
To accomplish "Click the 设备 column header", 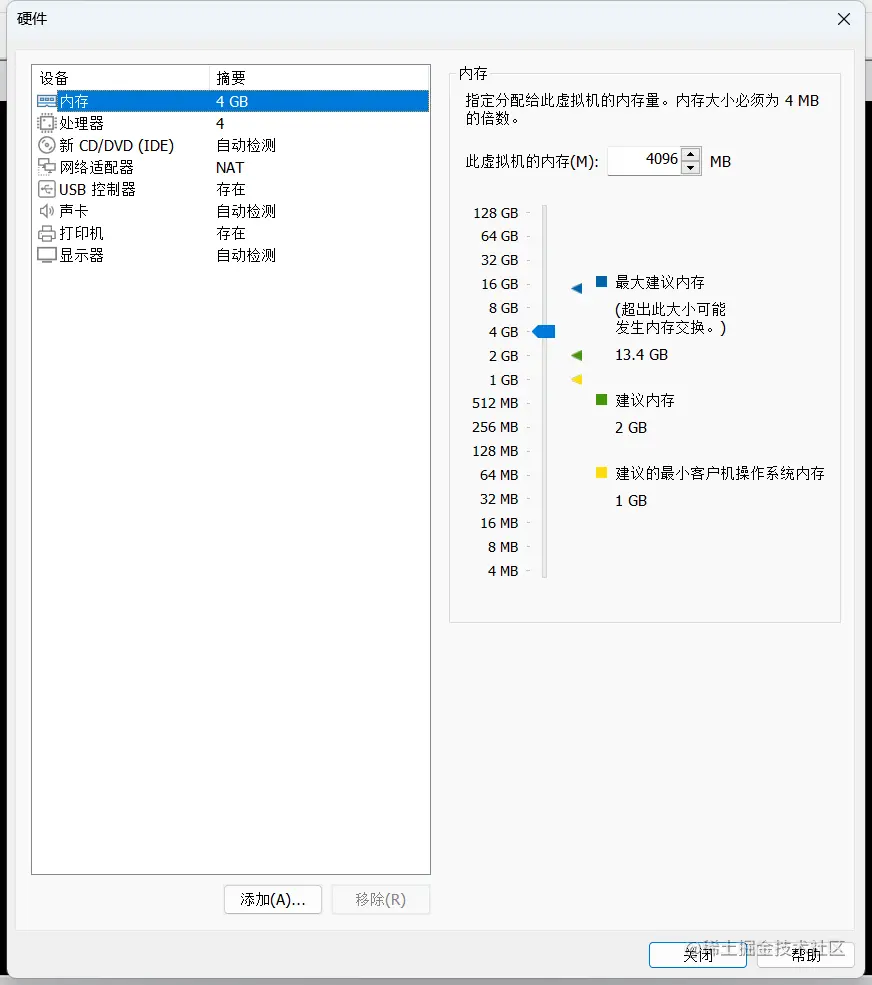I will 121,78.
